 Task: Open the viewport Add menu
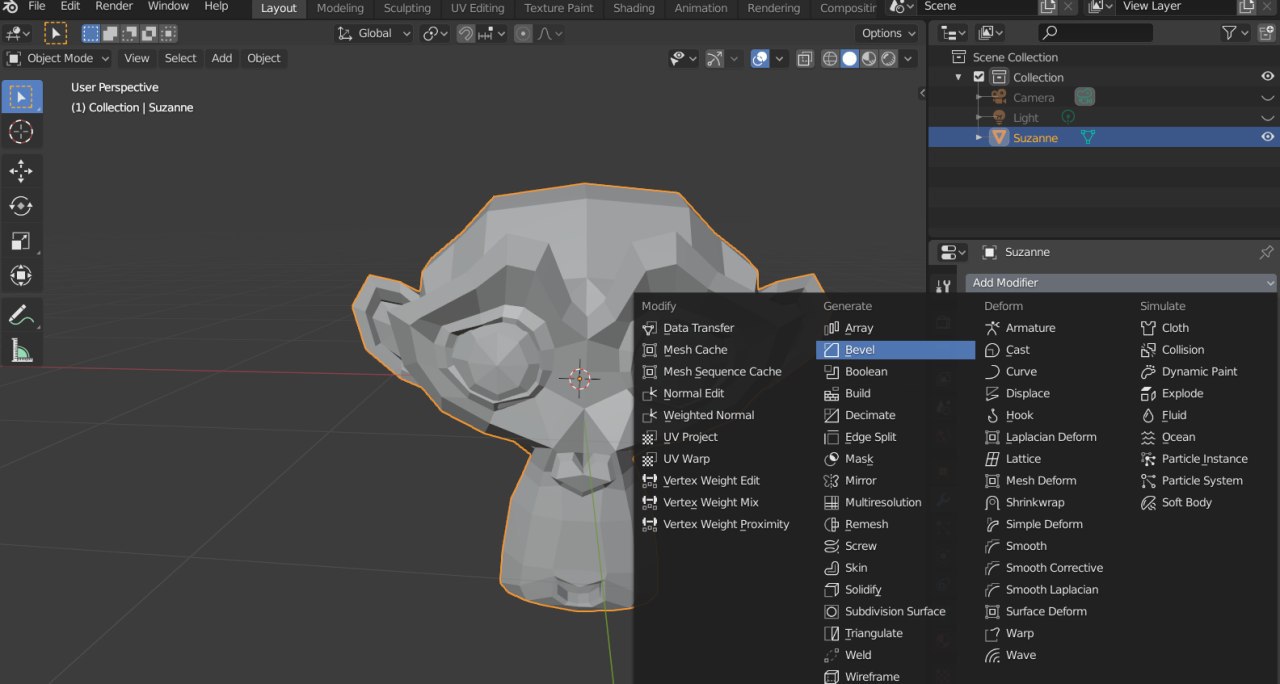click(x=222, y=58)
